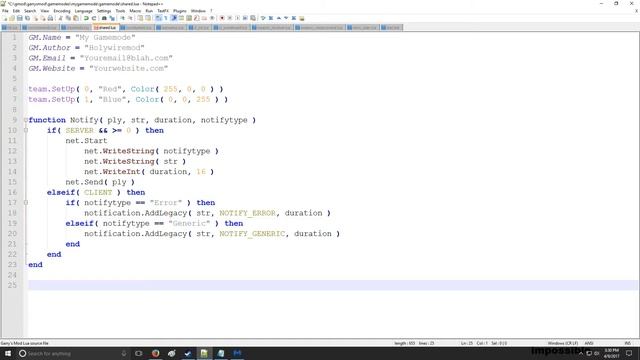
Task: Collapse fold marker at line 17
Action: tap(26, 202)
